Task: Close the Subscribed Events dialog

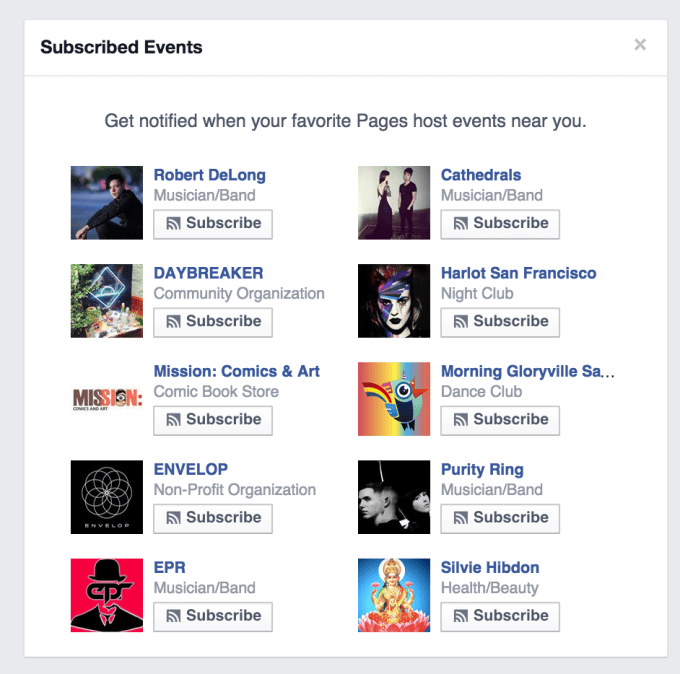Action: coord(640,45)
